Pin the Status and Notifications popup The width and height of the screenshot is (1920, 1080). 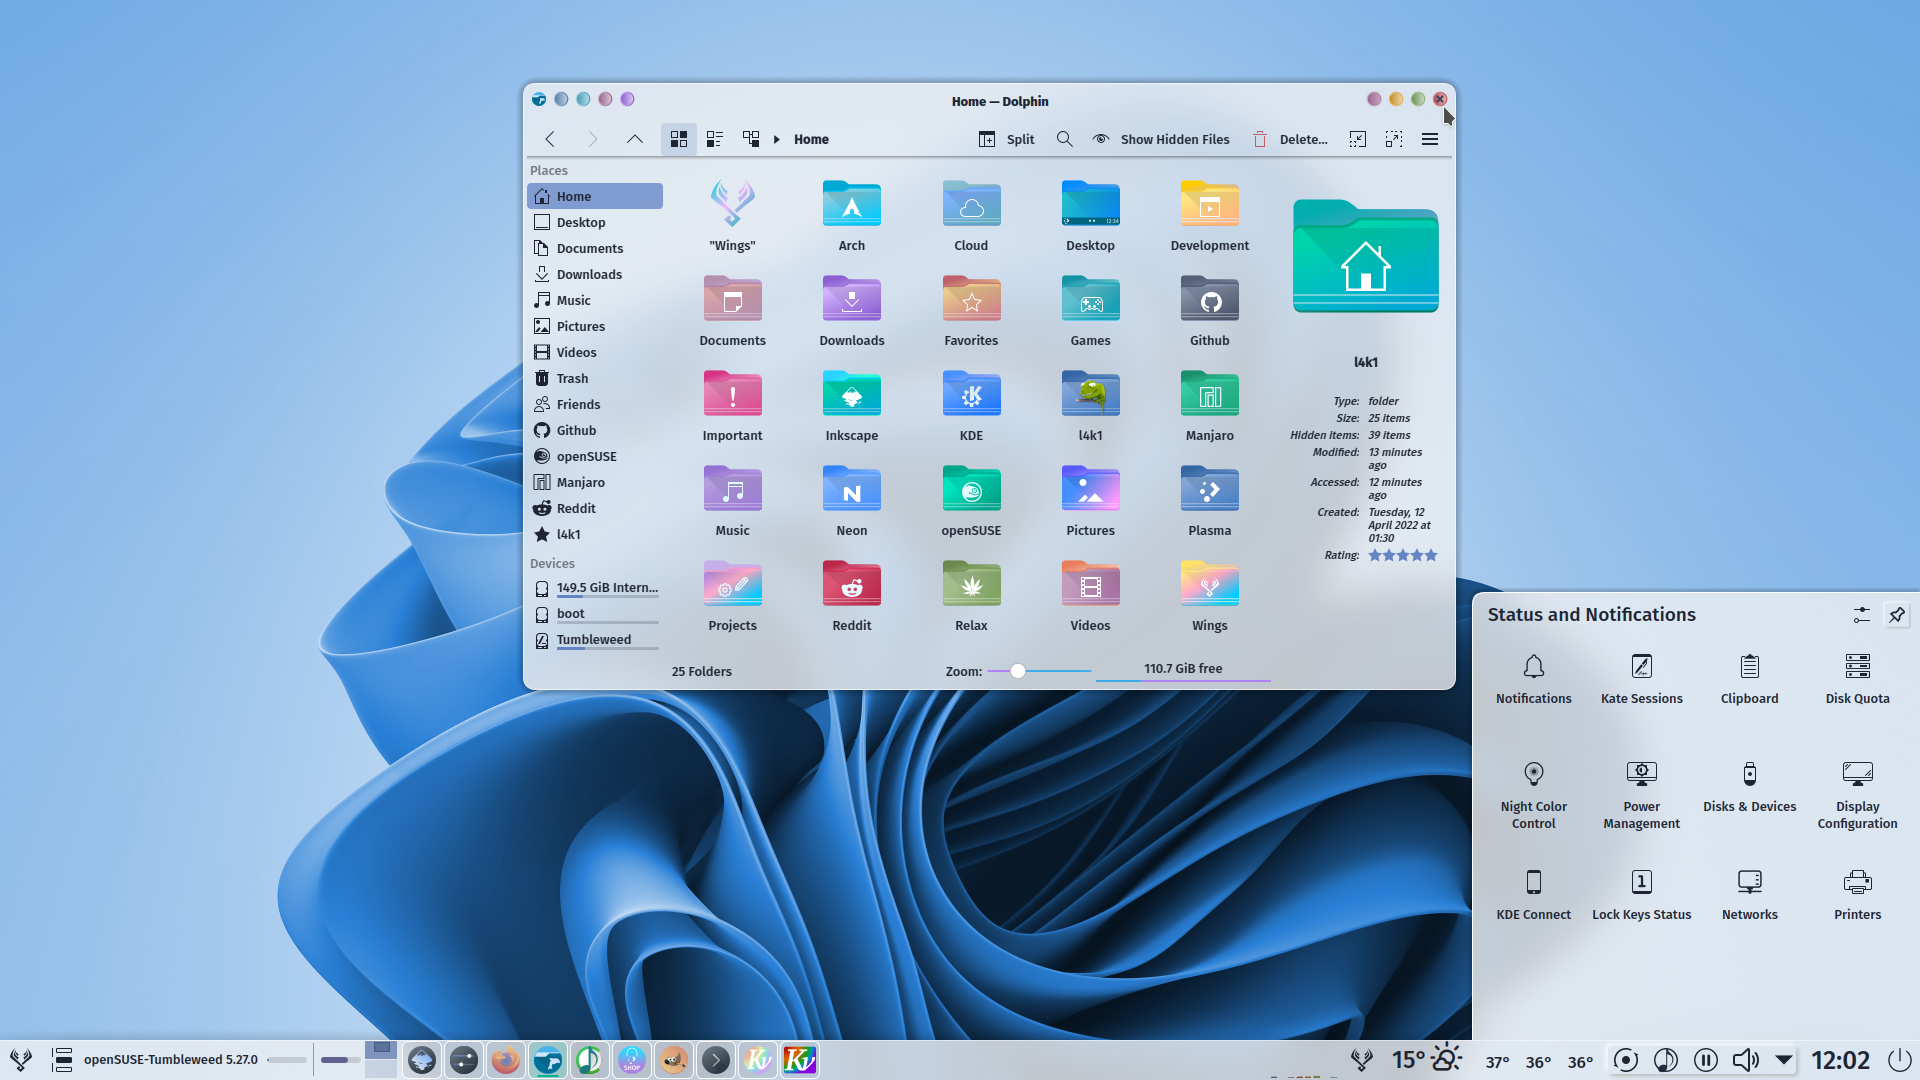tap(1897, 615)
